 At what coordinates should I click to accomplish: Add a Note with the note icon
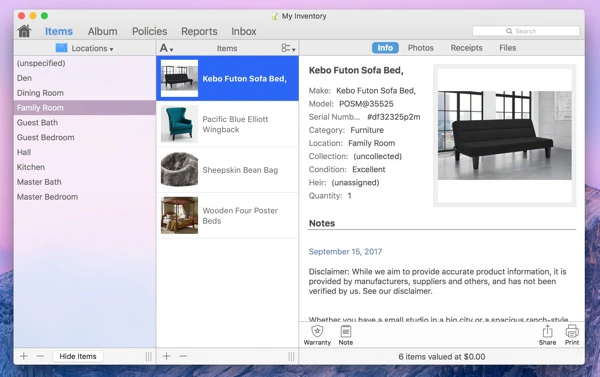(x=346, y=335)
